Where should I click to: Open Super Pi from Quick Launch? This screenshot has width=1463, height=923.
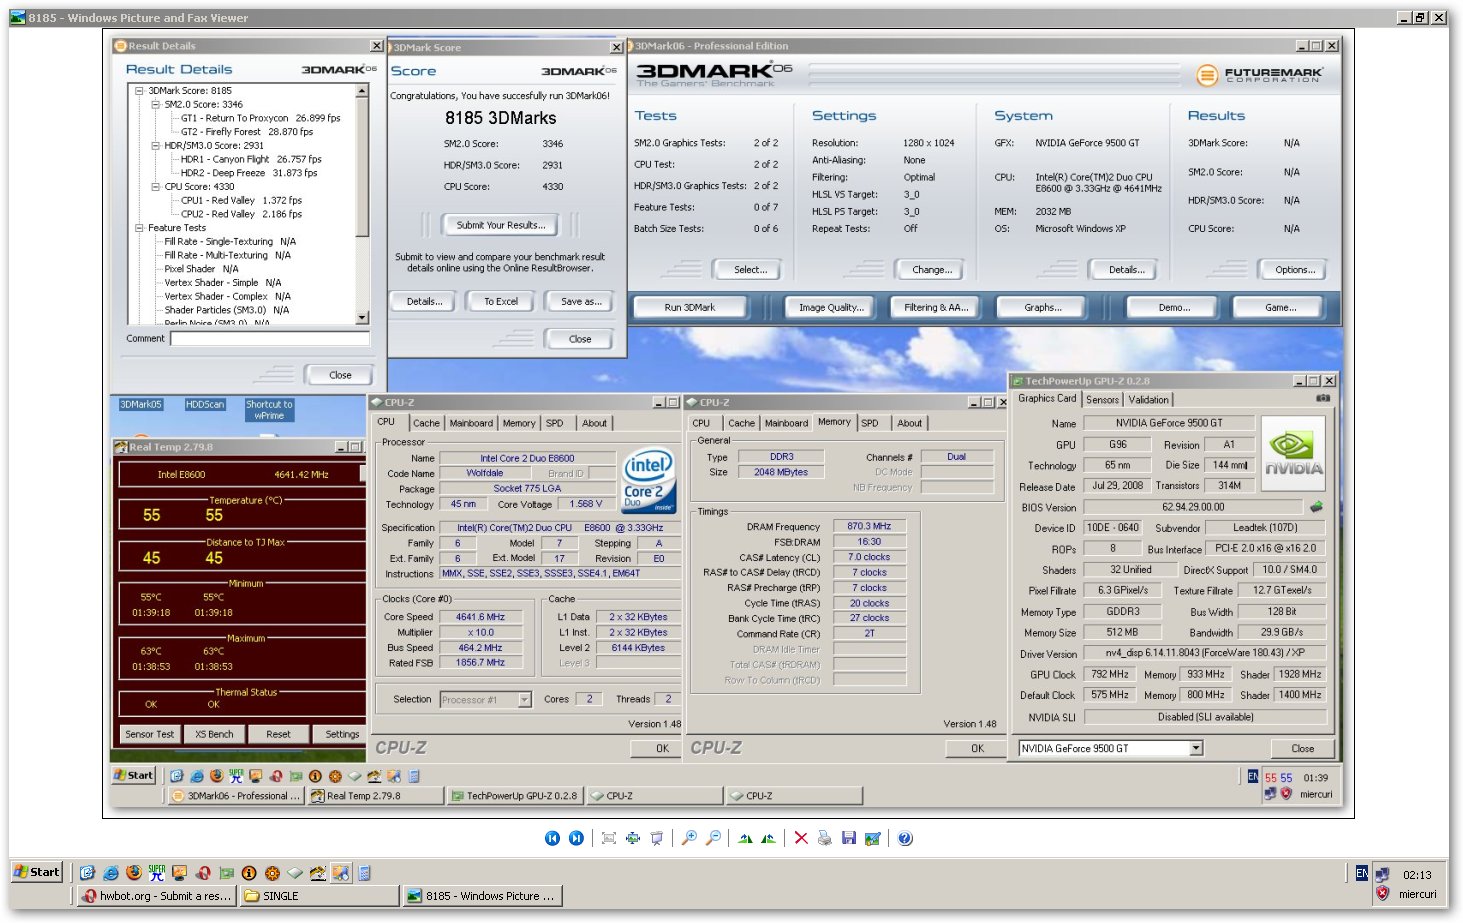[156, 872]
